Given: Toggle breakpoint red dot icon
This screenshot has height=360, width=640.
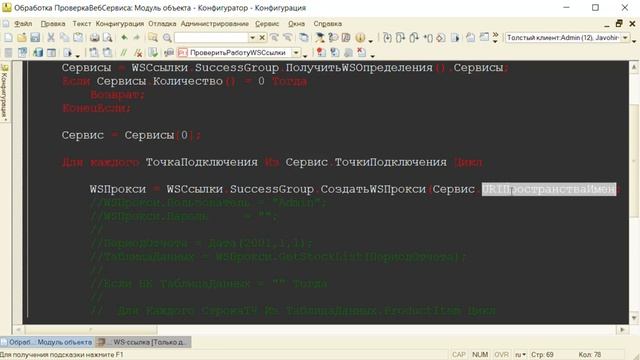Looking at the screenshot, I should pos(321,53).
